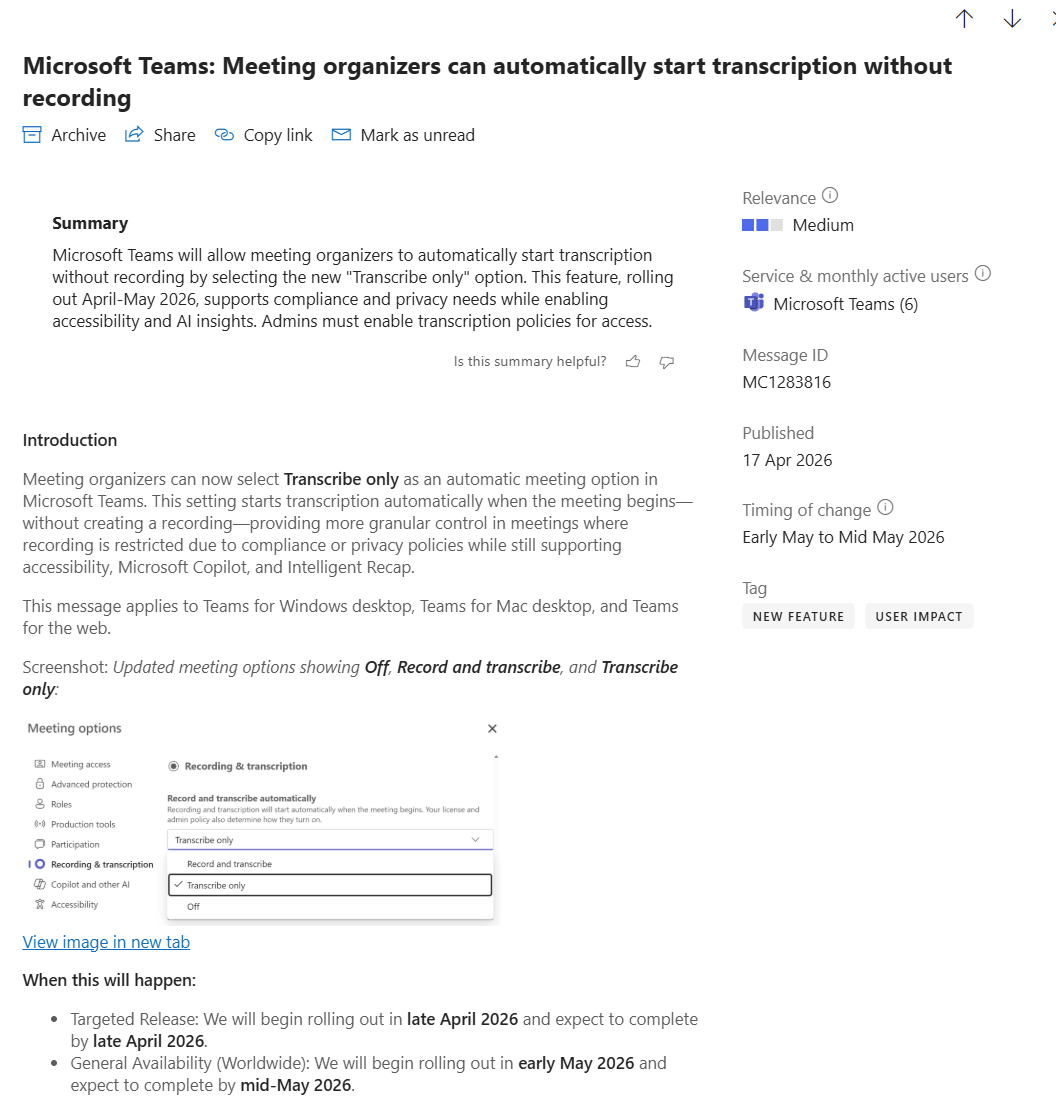1056x1110 pixels.
Task: Choose Record and transcribe option
Action: 229,864
